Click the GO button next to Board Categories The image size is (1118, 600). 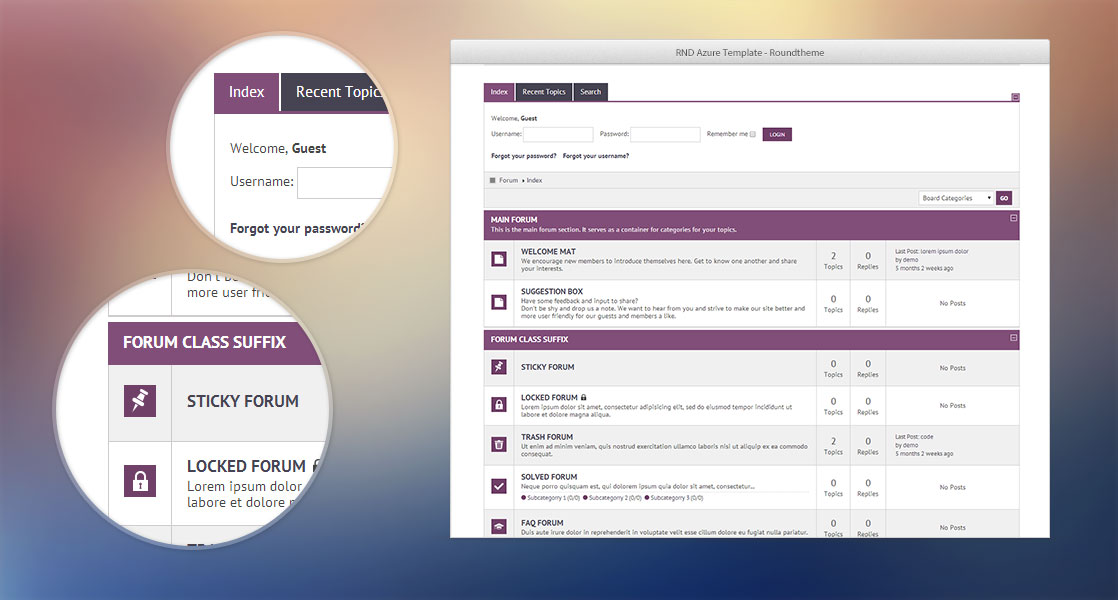(1004, 198)
